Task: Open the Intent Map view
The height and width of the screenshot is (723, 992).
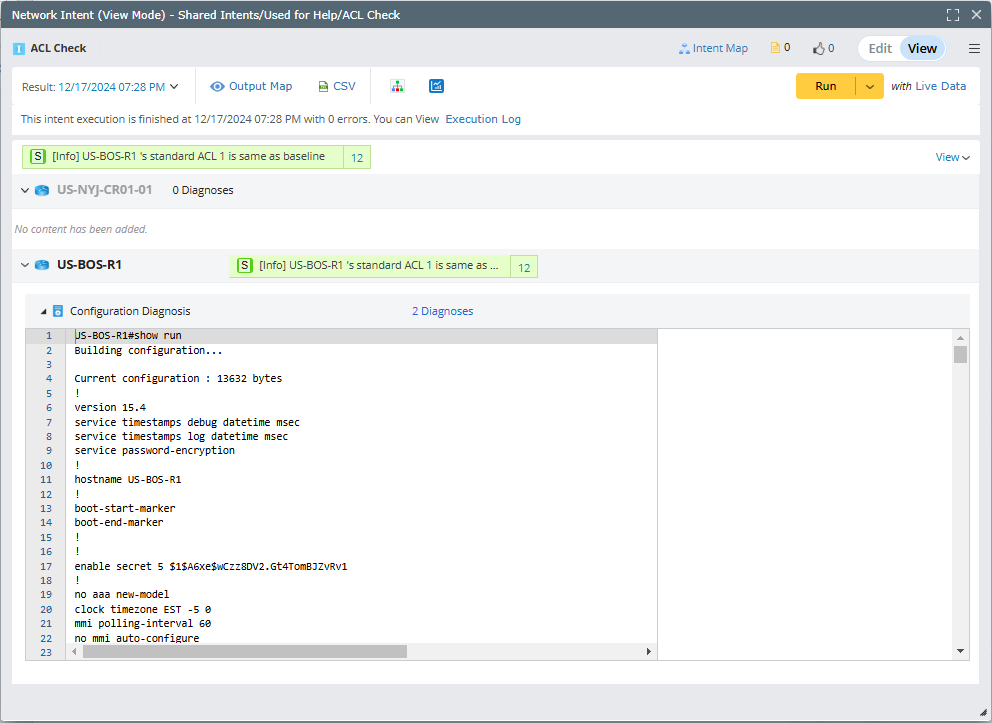Action: pyautogui.click(x=712, y=48)
